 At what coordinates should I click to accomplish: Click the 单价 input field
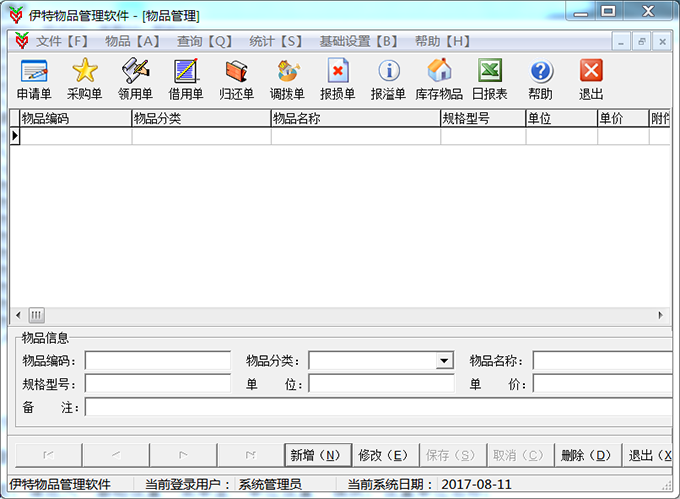point(603,384)
